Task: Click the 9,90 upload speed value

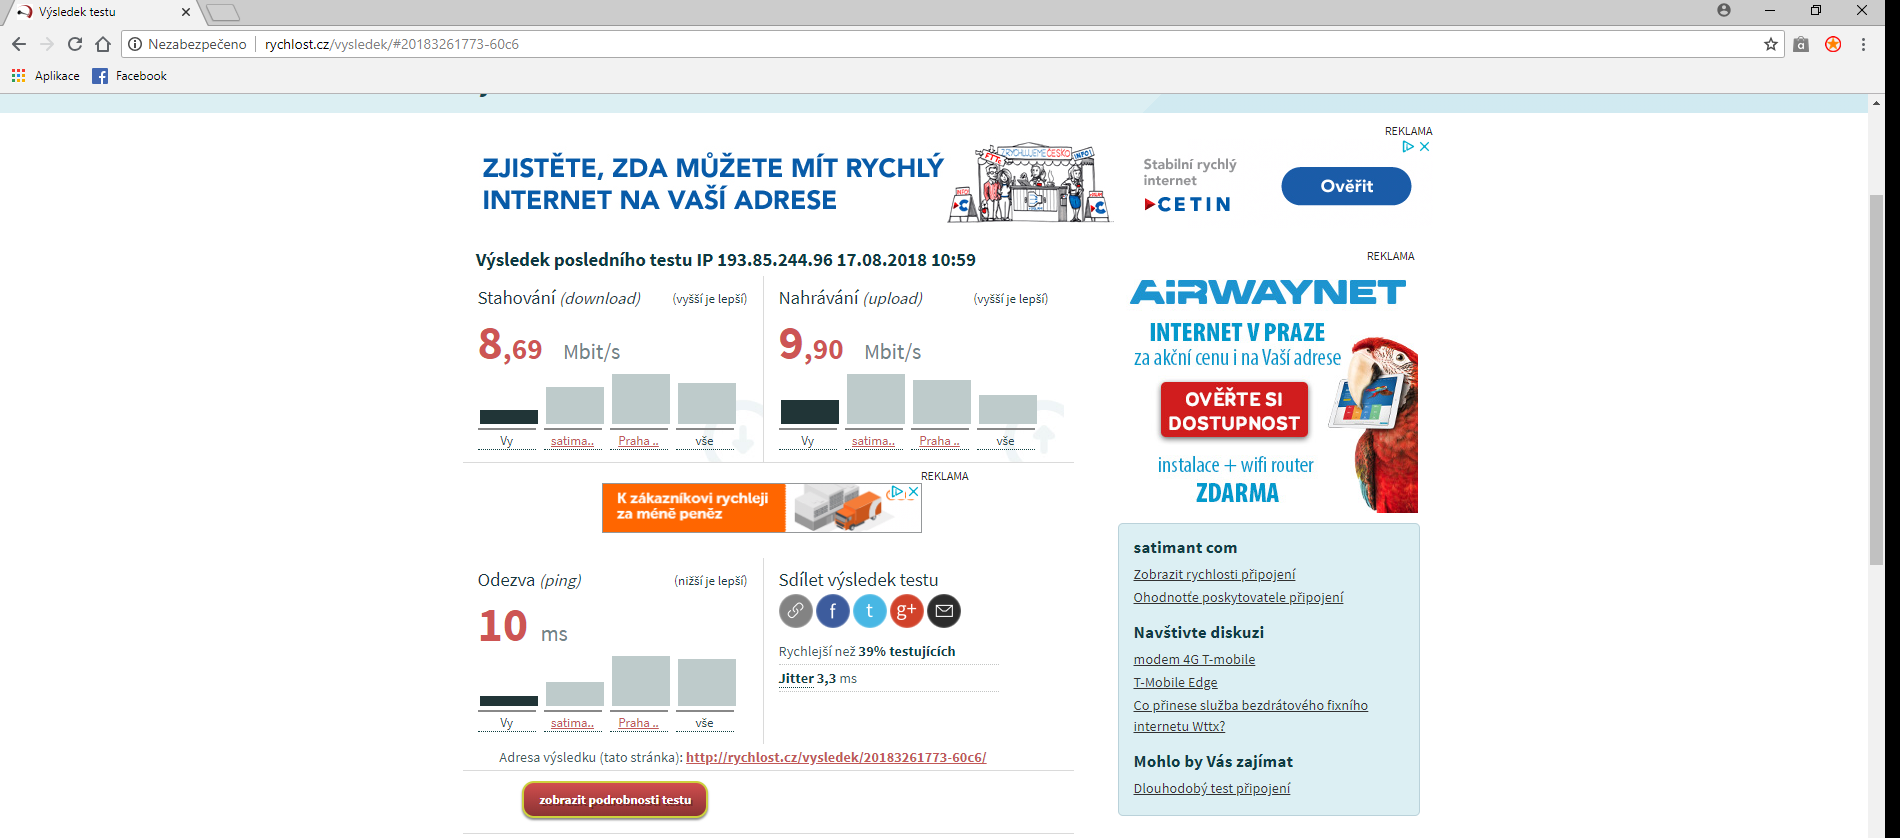Action: 811,345
